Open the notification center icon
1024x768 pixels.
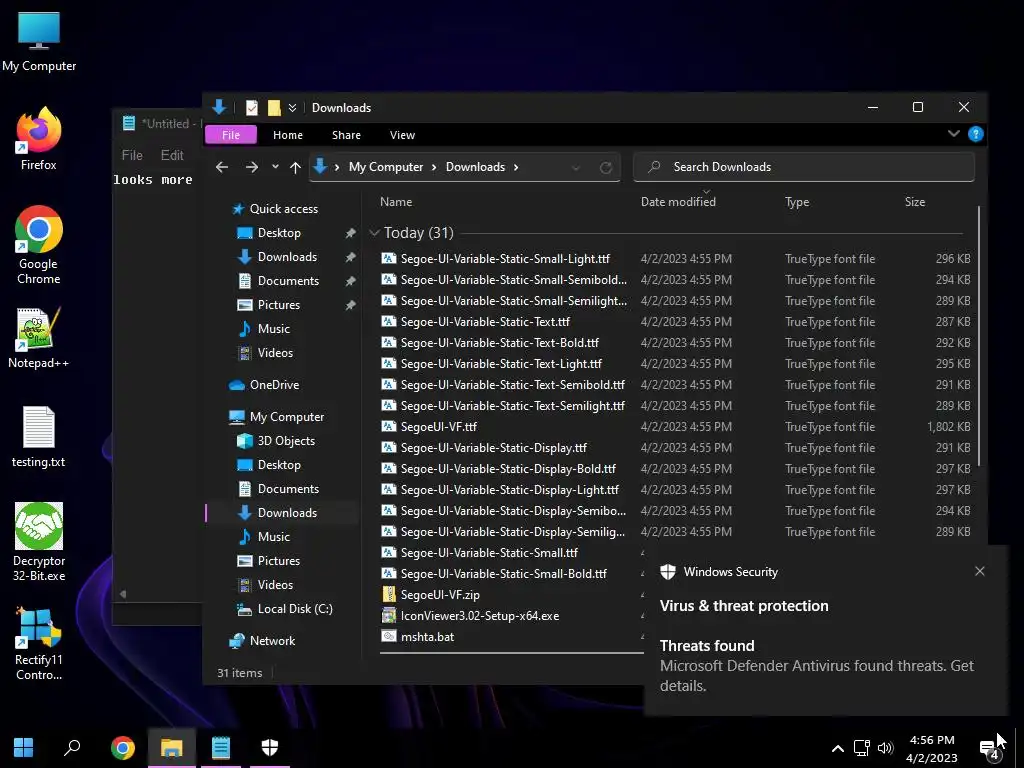coord(991,750)
